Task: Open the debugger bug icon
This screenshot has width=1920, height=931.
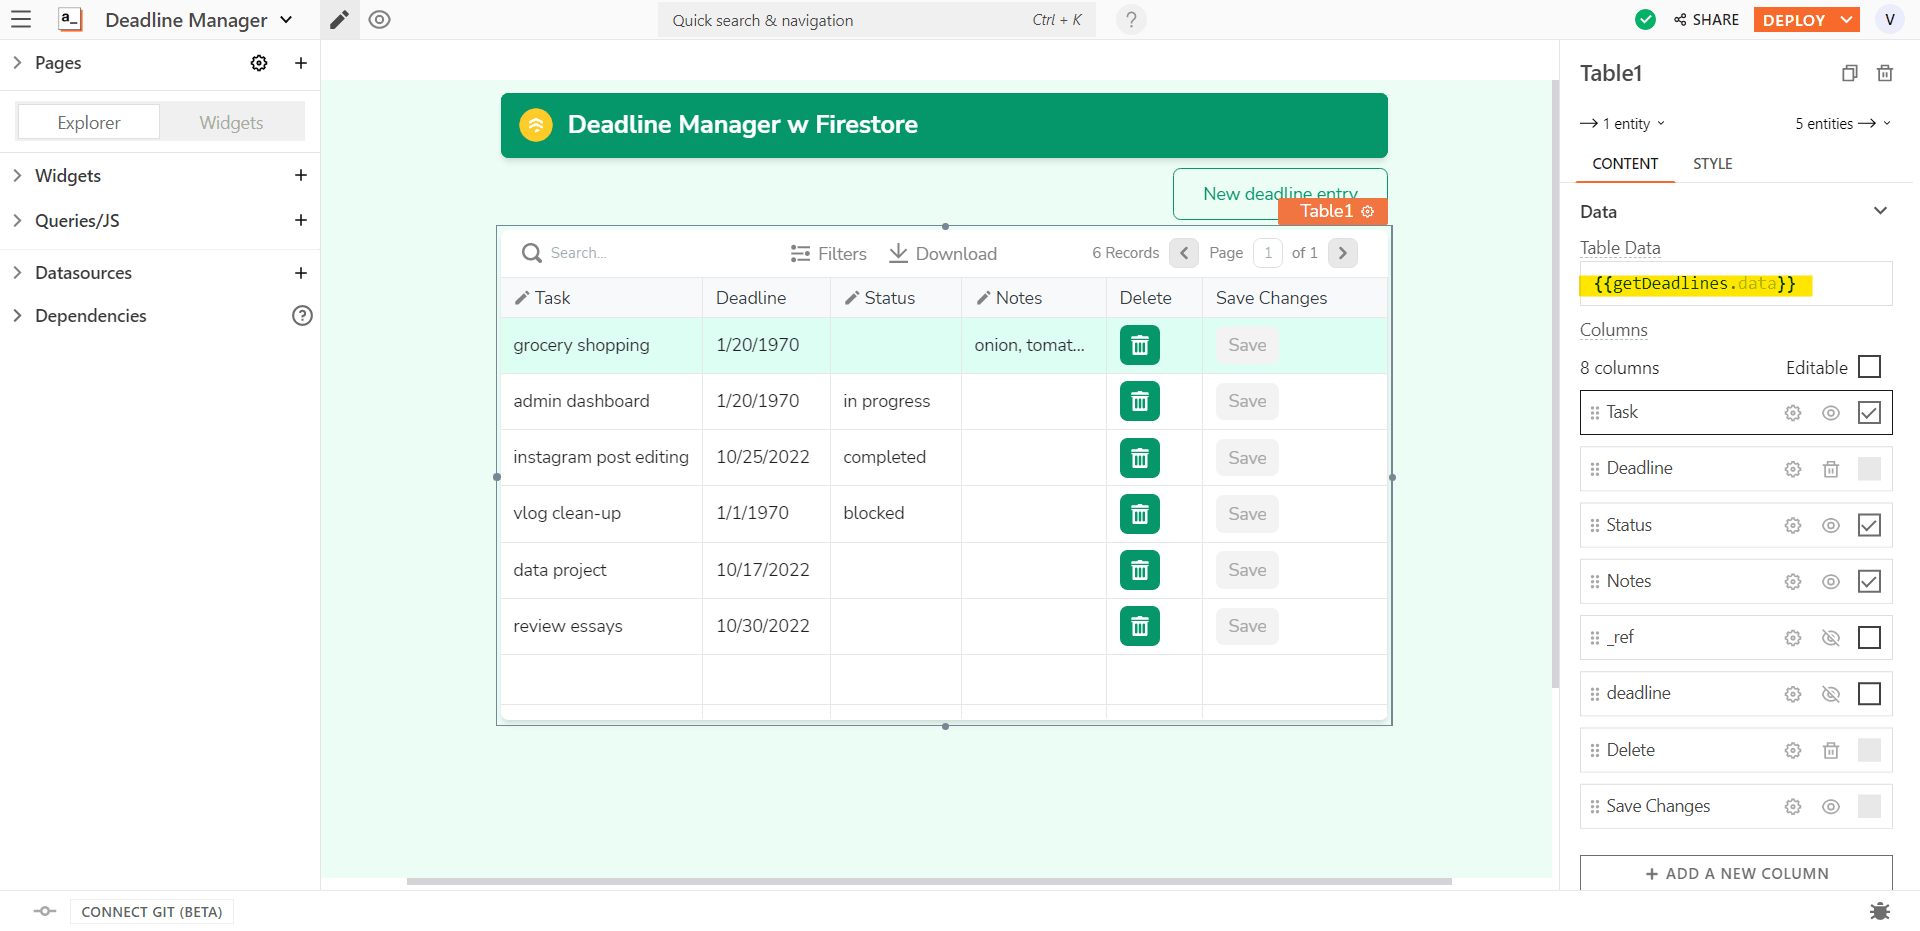Action: click(x=1879, y=911)
